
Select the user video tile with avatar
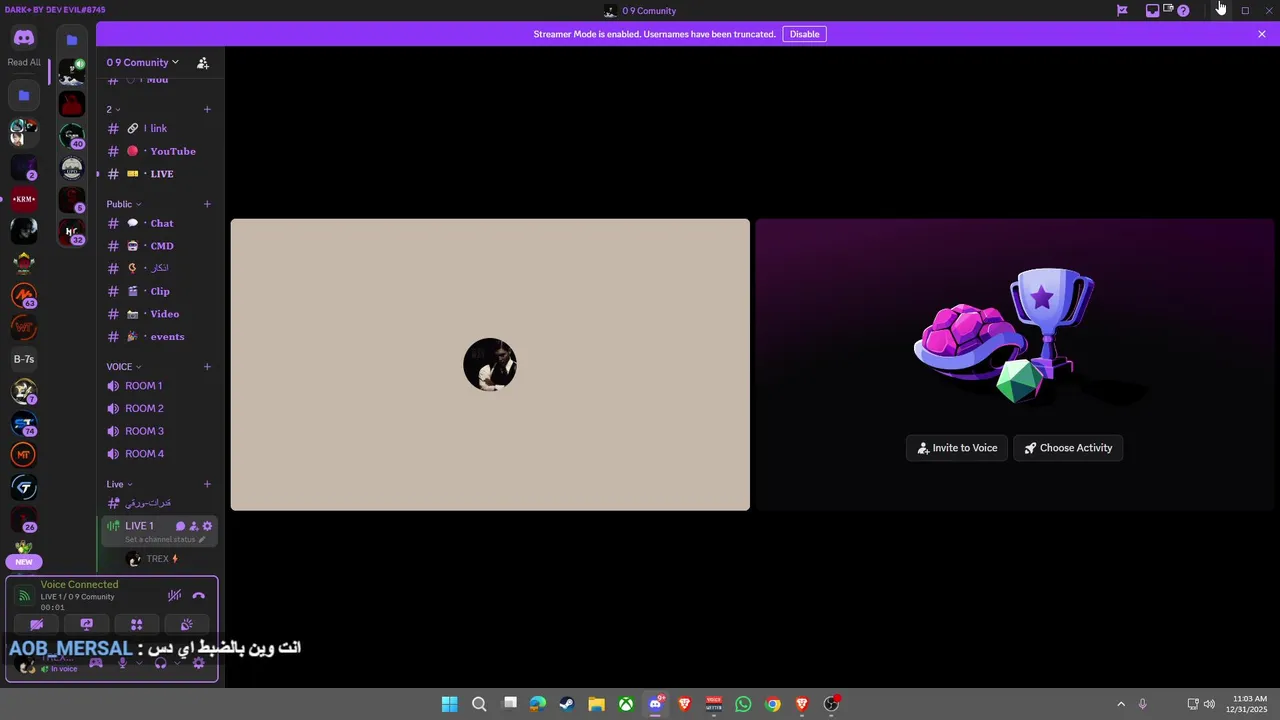pos(490,365)
